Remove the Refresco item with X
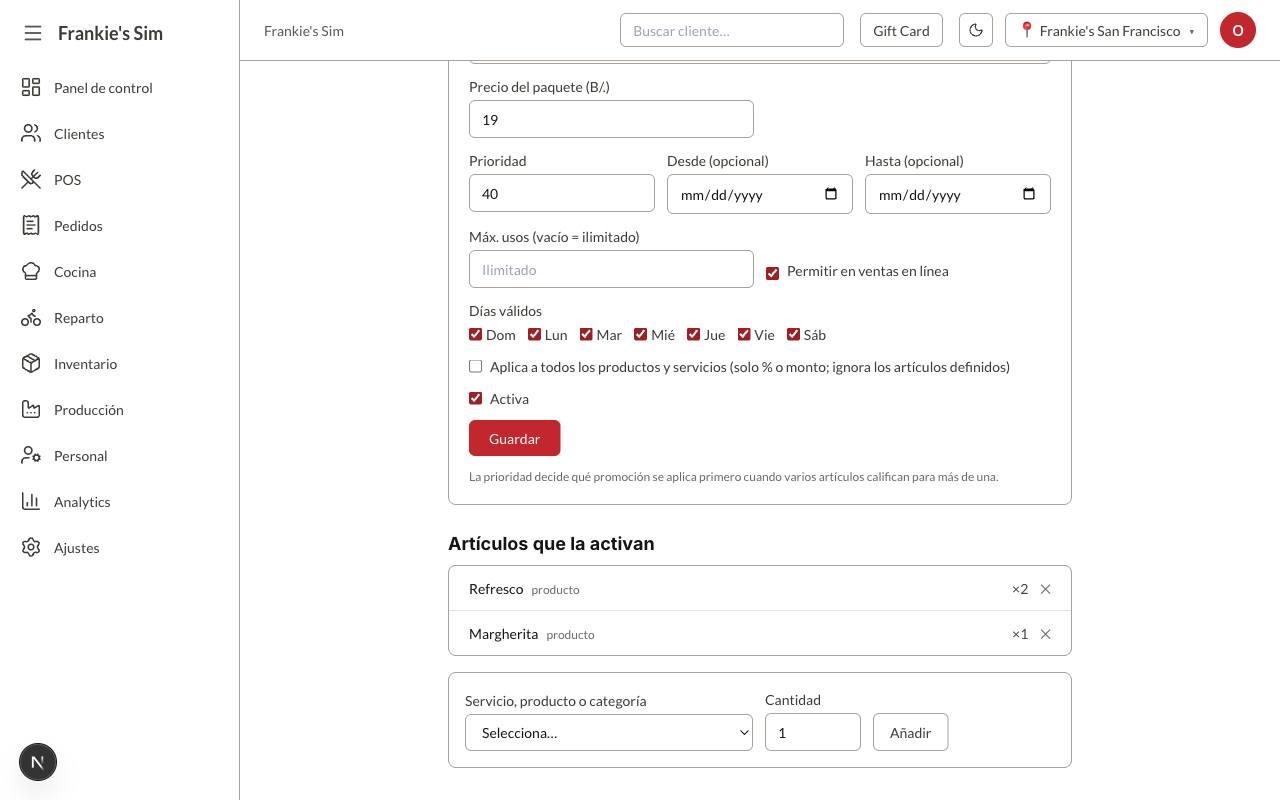 1046,589
